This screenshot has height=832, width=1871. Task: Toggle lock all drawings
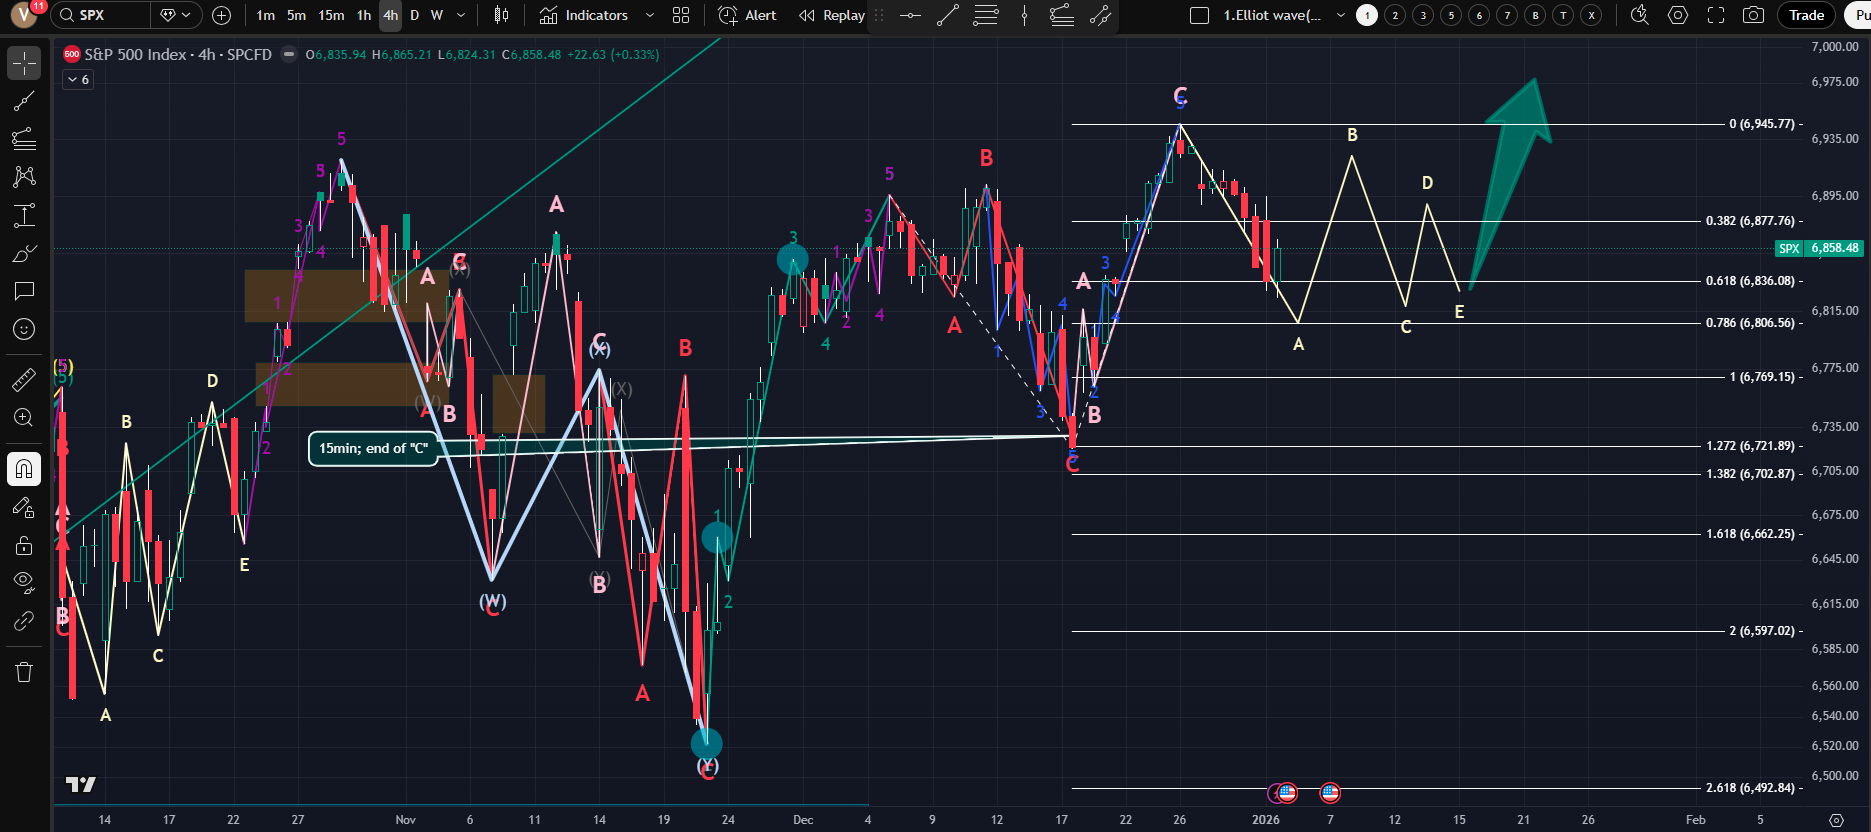click(24, 546)
